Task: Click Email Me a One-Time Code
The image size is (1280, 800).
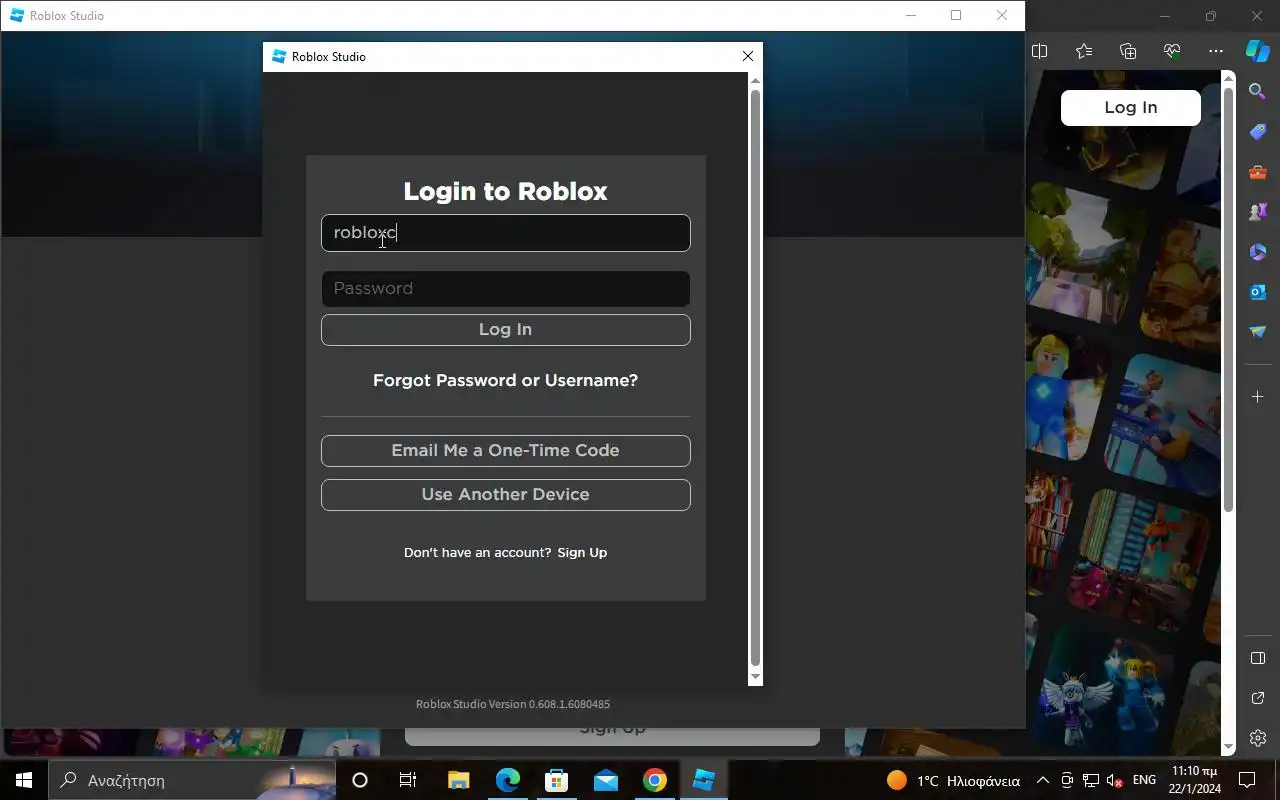Action: click(x=505, y=451)
